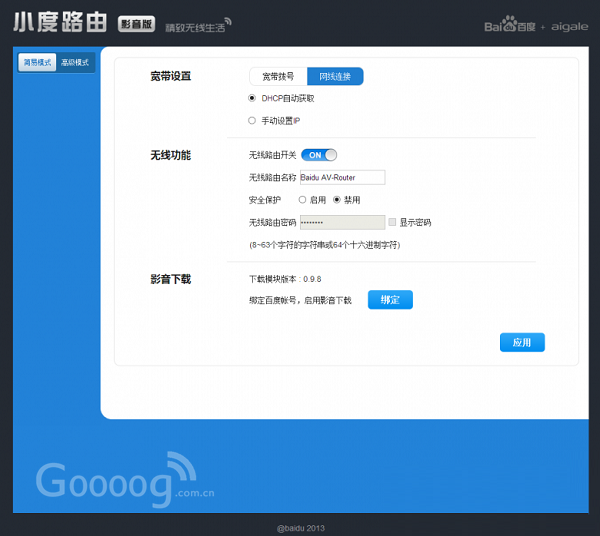Switch to 高级模式 tab
This screenshot has width=600, height=536.
coord(75,62)
